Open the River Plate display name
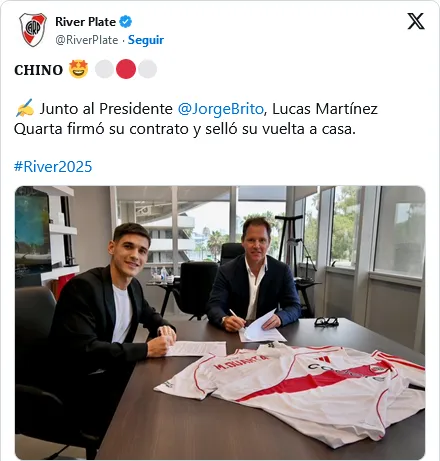 (85, 22)
